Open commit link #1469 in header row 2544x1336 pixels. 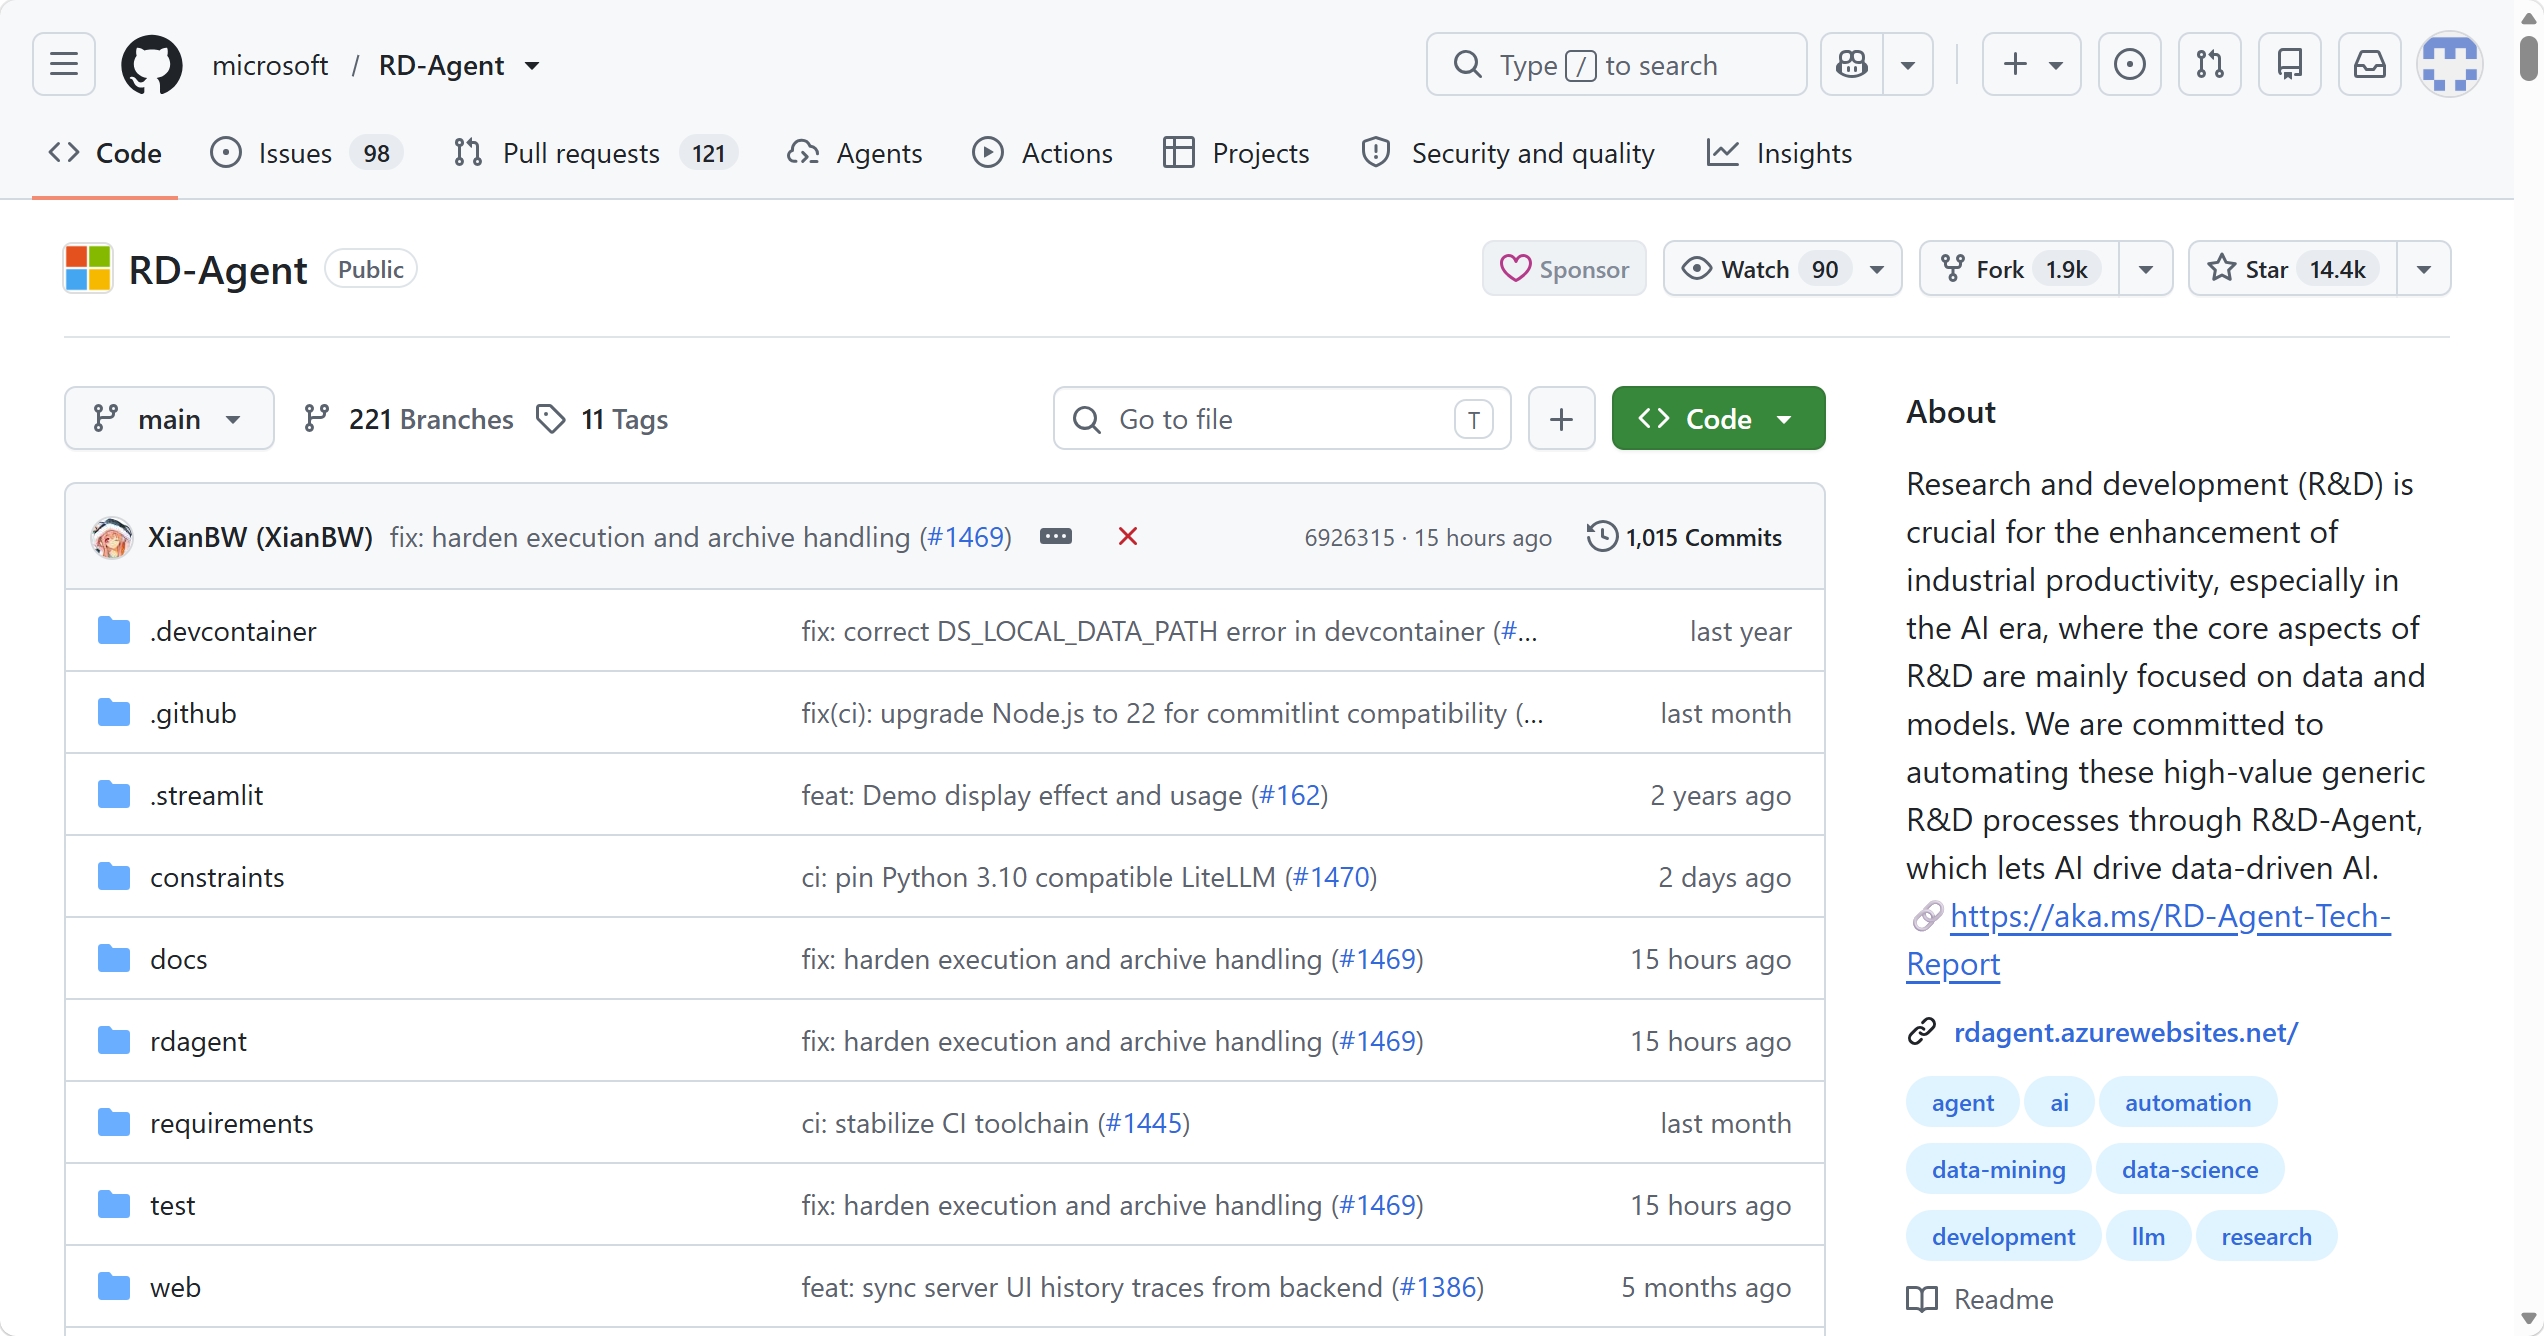point(965,537)
